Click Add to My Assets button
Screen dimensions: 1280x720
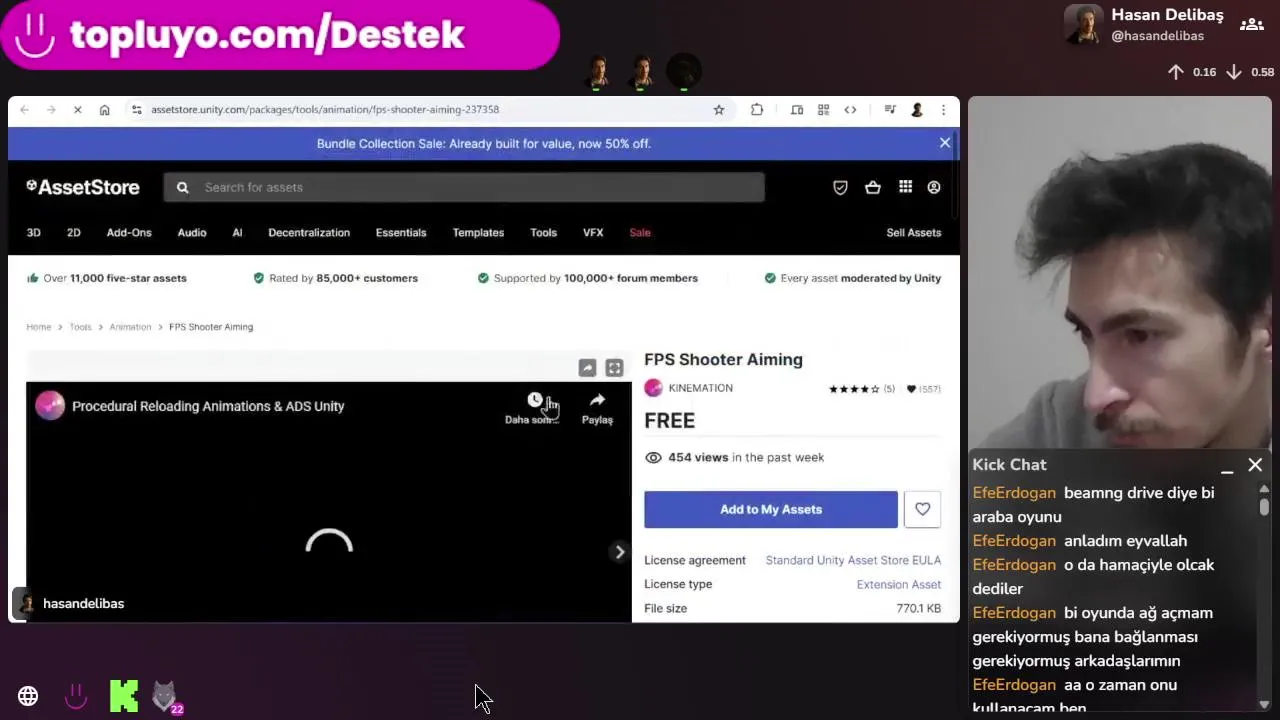[x=771, y=509]
